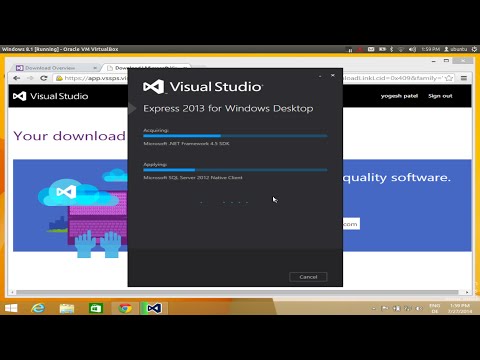Click scrollbar right arrow in Chrome page
This screenshot has width=480, height=360.
(467, 292)
